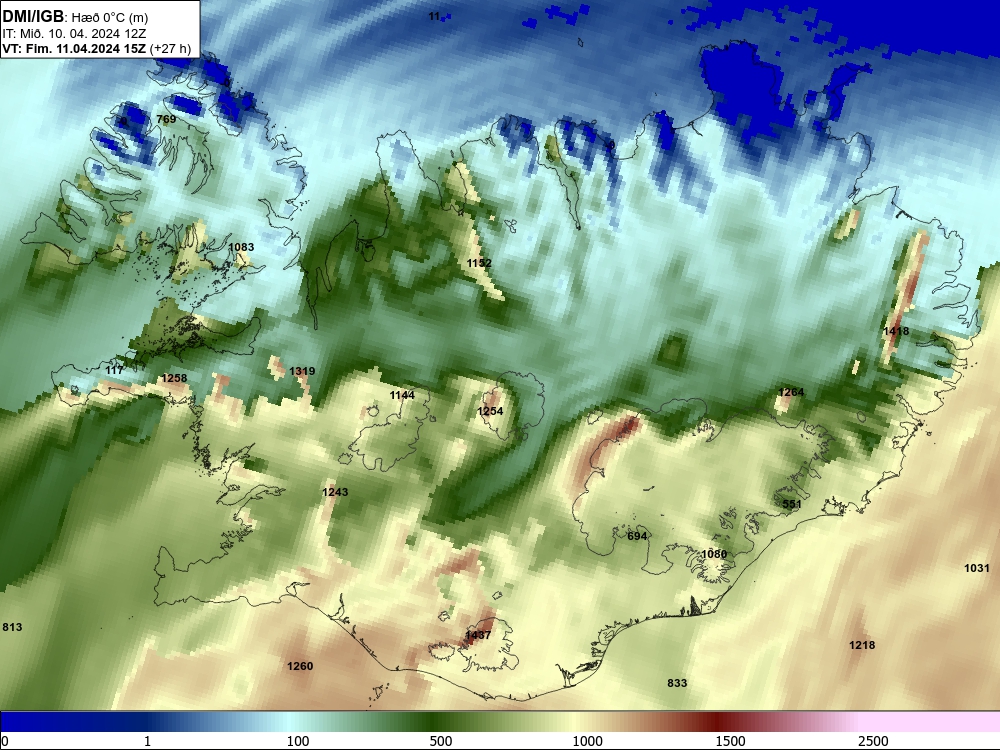This screenshot has width=1000, height=750.
Task: Click the map value label 1218
Action: coord(862,645)
